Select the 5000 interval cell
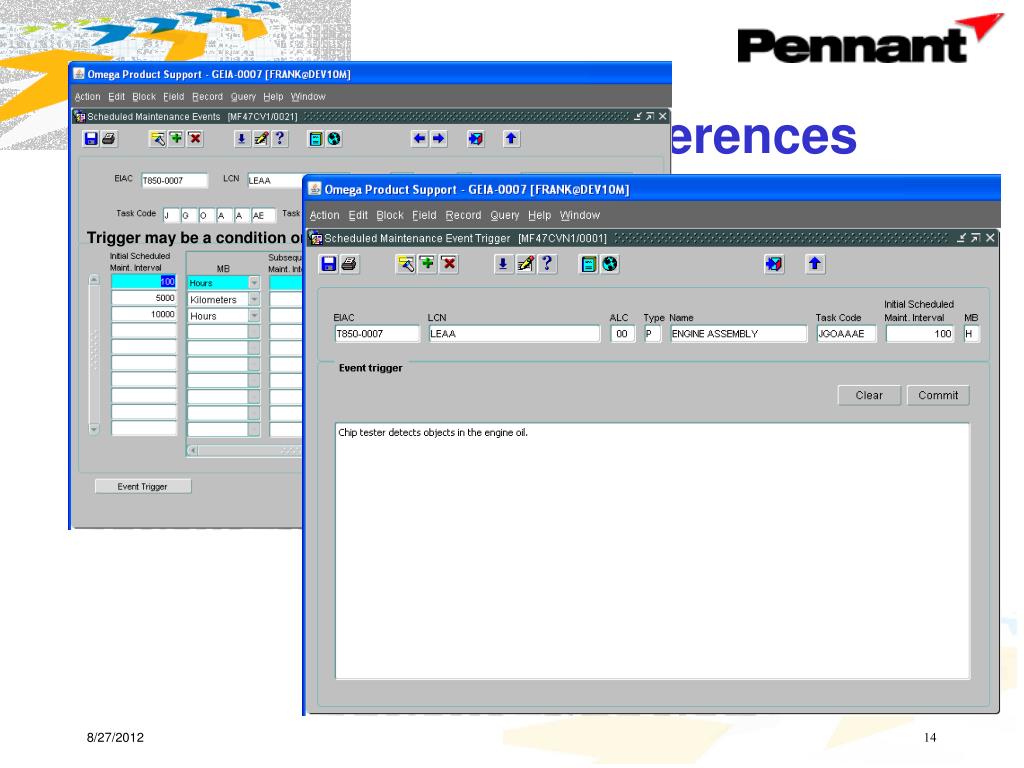Screen dimensions: 1024x768 click(144, 298)
